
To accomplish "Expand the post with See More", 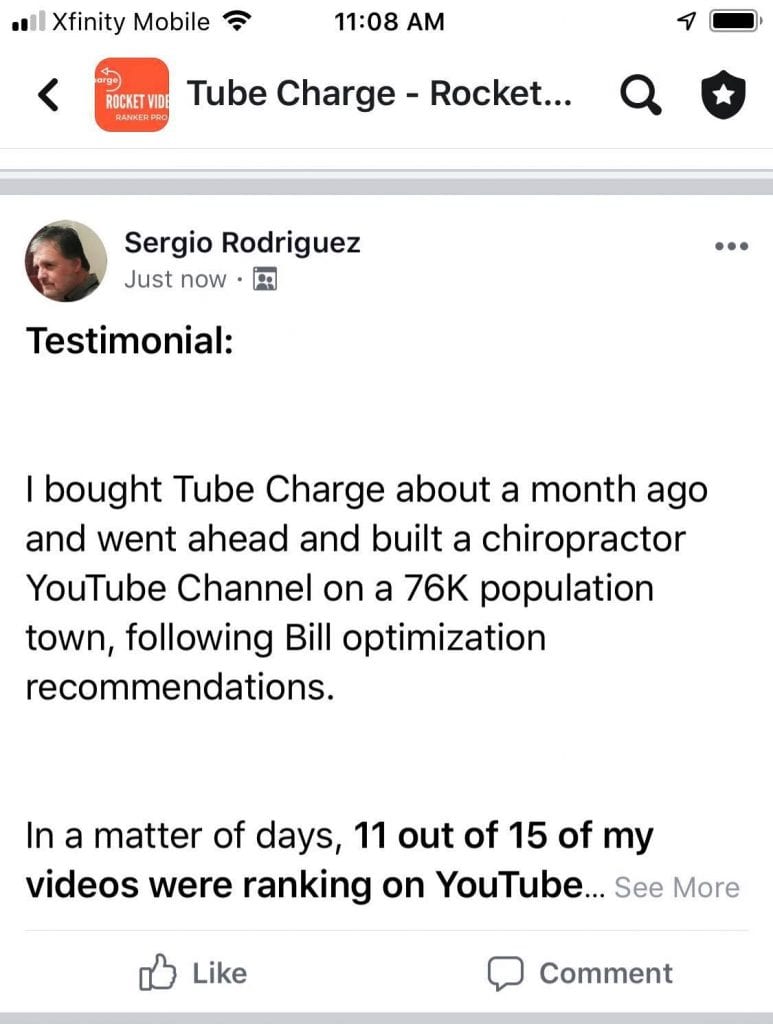I will (x=677, y=887).
